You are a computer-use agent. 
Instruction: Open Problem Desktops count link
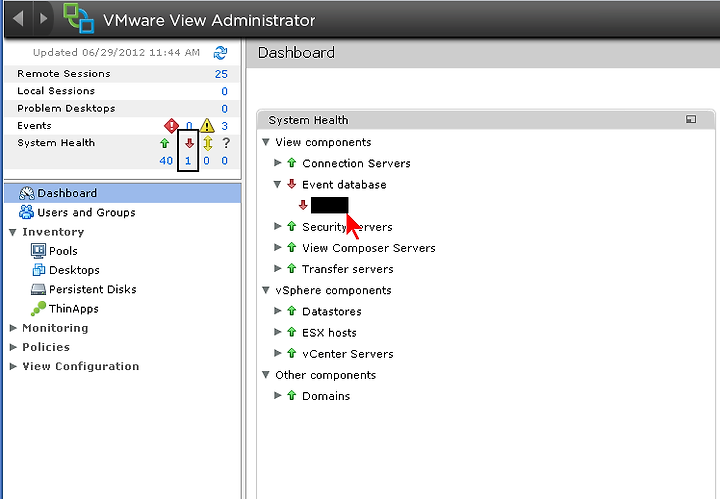pos(224,109)
